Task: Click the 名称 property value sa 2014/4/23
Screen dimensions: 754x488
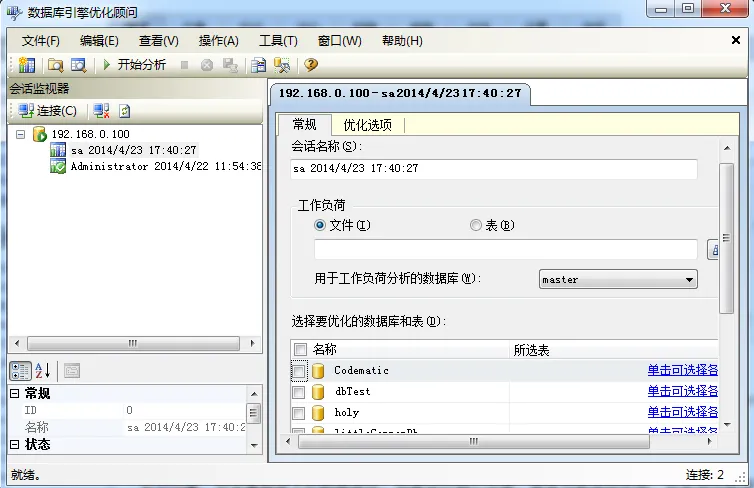Action: (x=186, y=427)
